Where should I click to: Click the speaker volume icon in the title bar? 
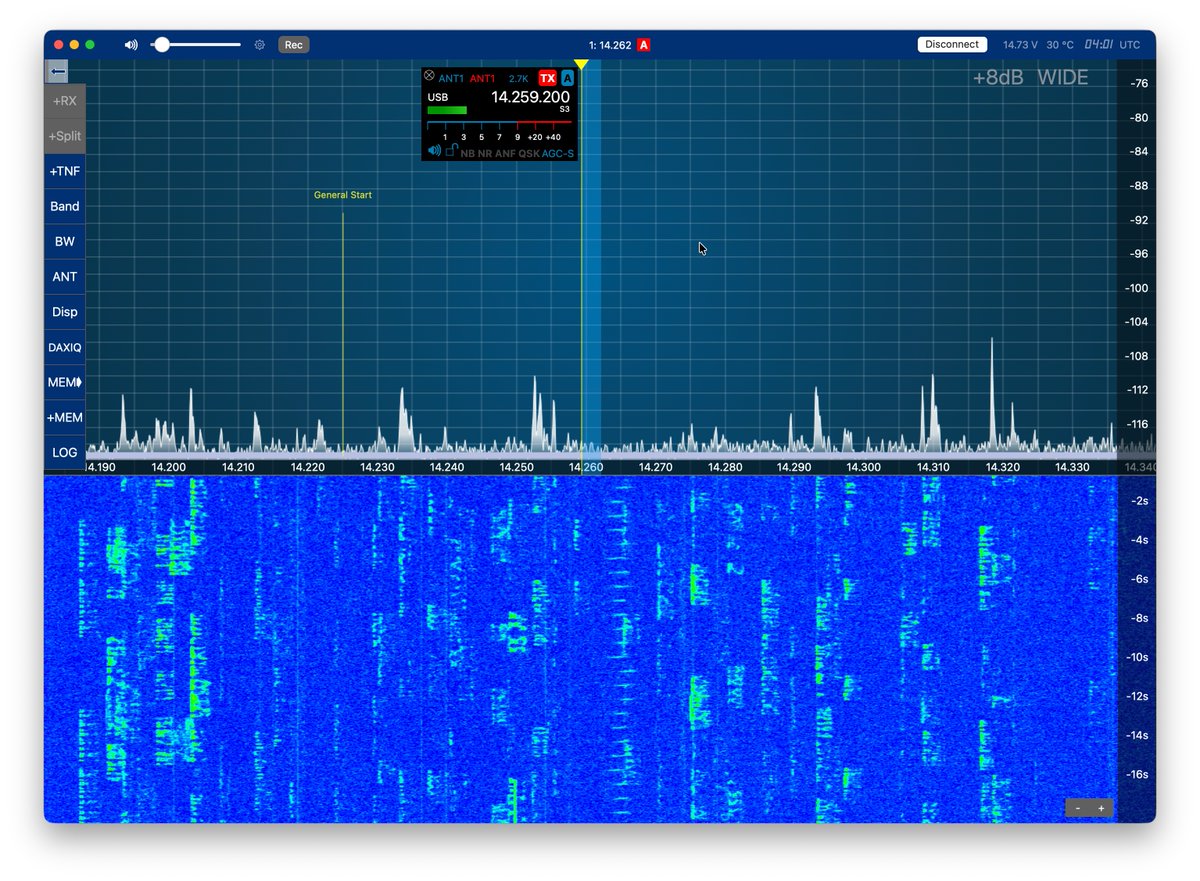tap(131, 45)
